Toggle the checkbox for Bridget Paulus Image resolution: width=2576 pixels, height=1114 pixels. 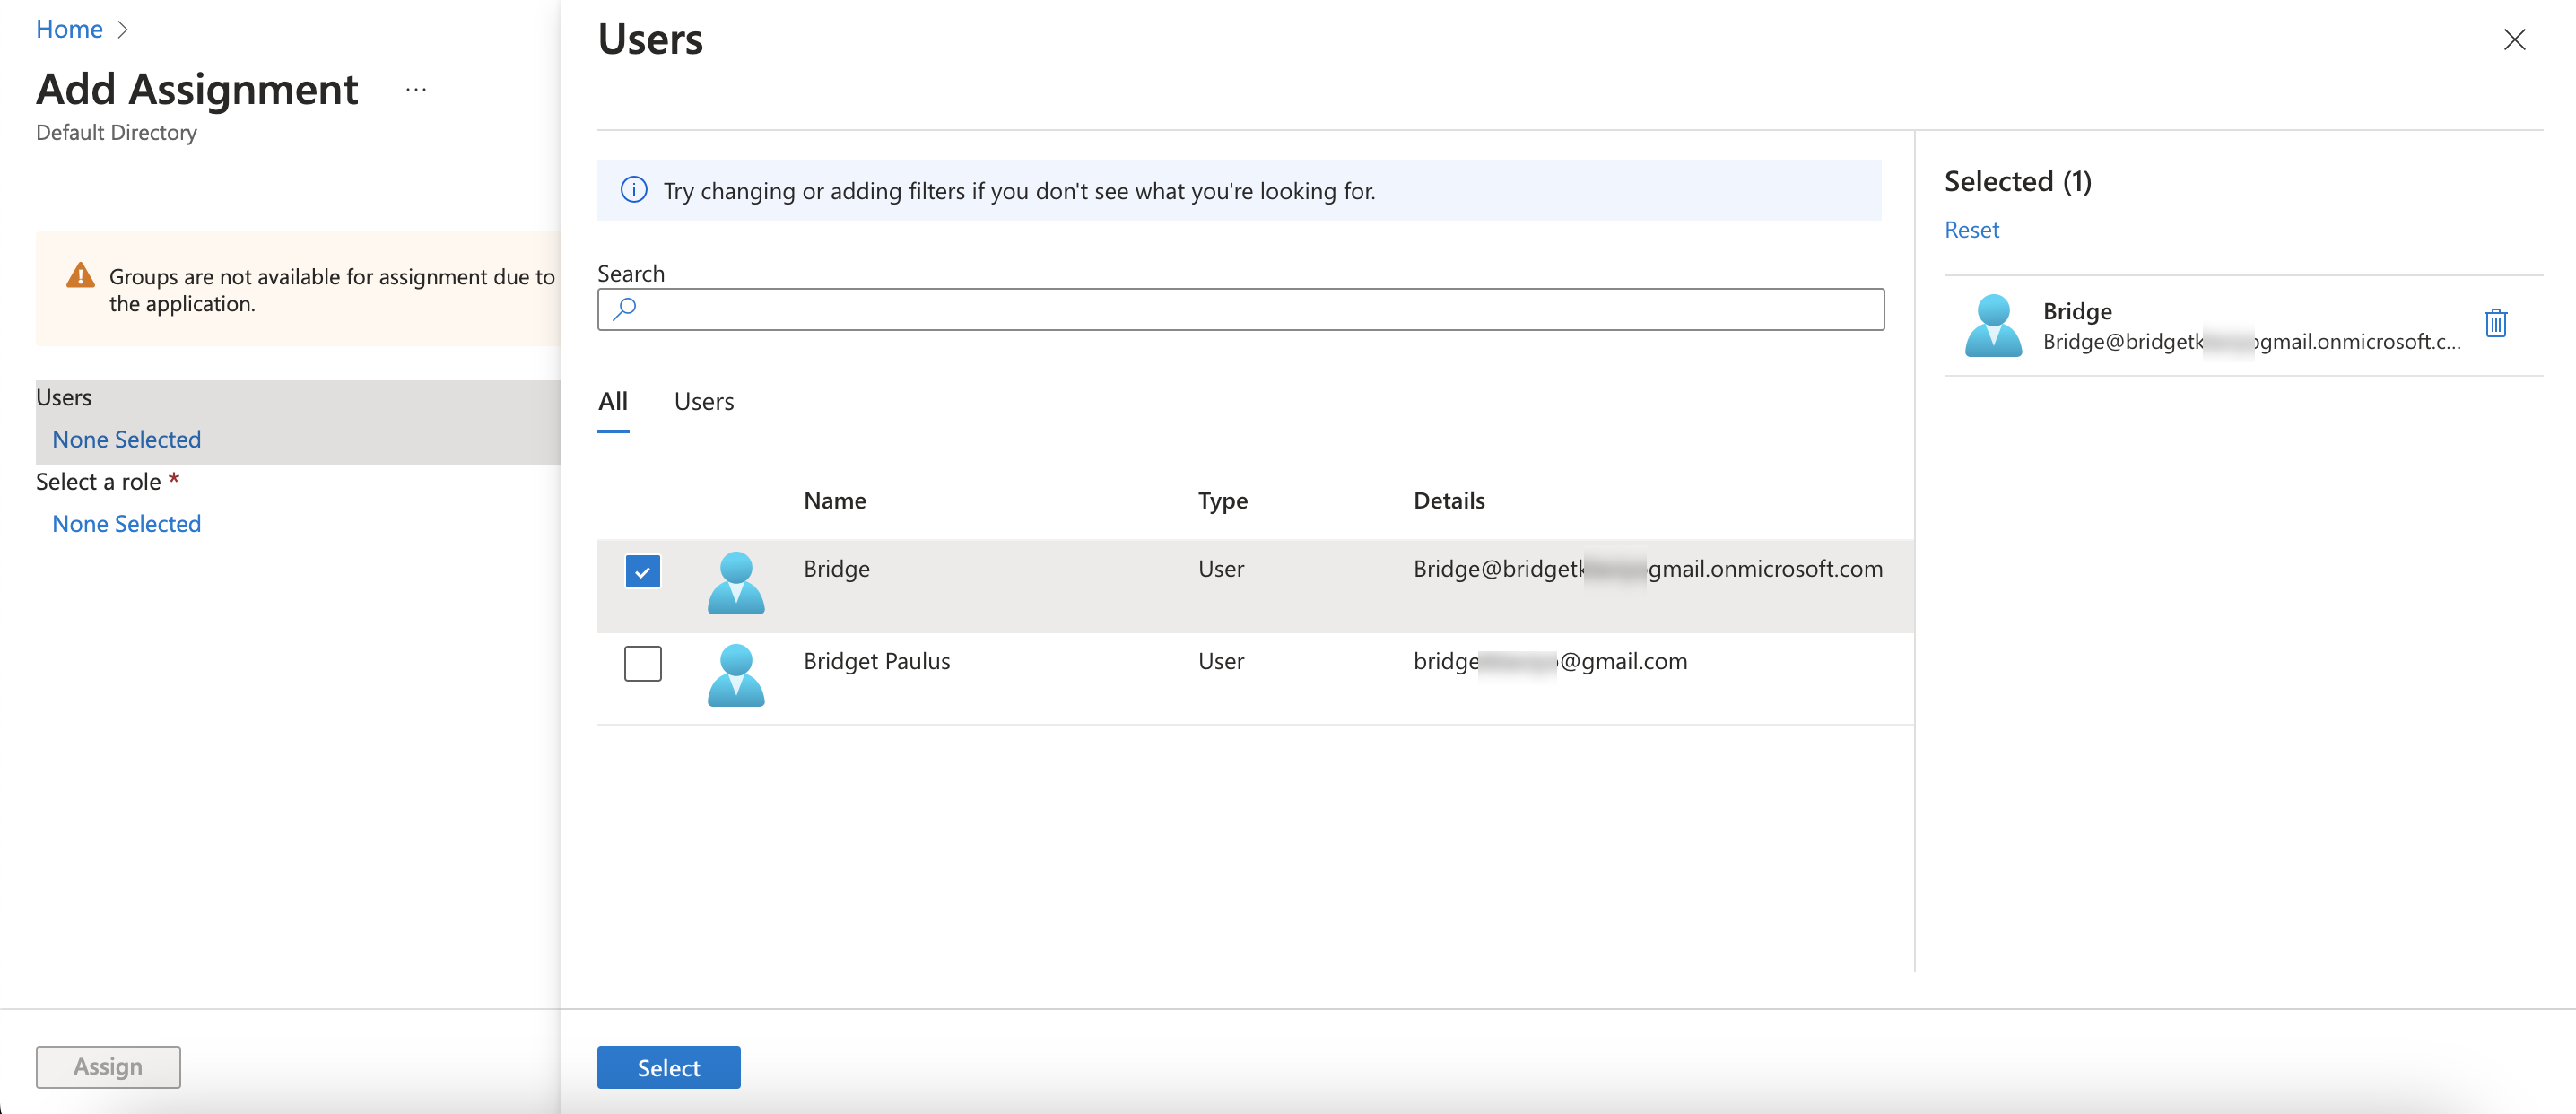pyautogui.click(x=640, y=660)
